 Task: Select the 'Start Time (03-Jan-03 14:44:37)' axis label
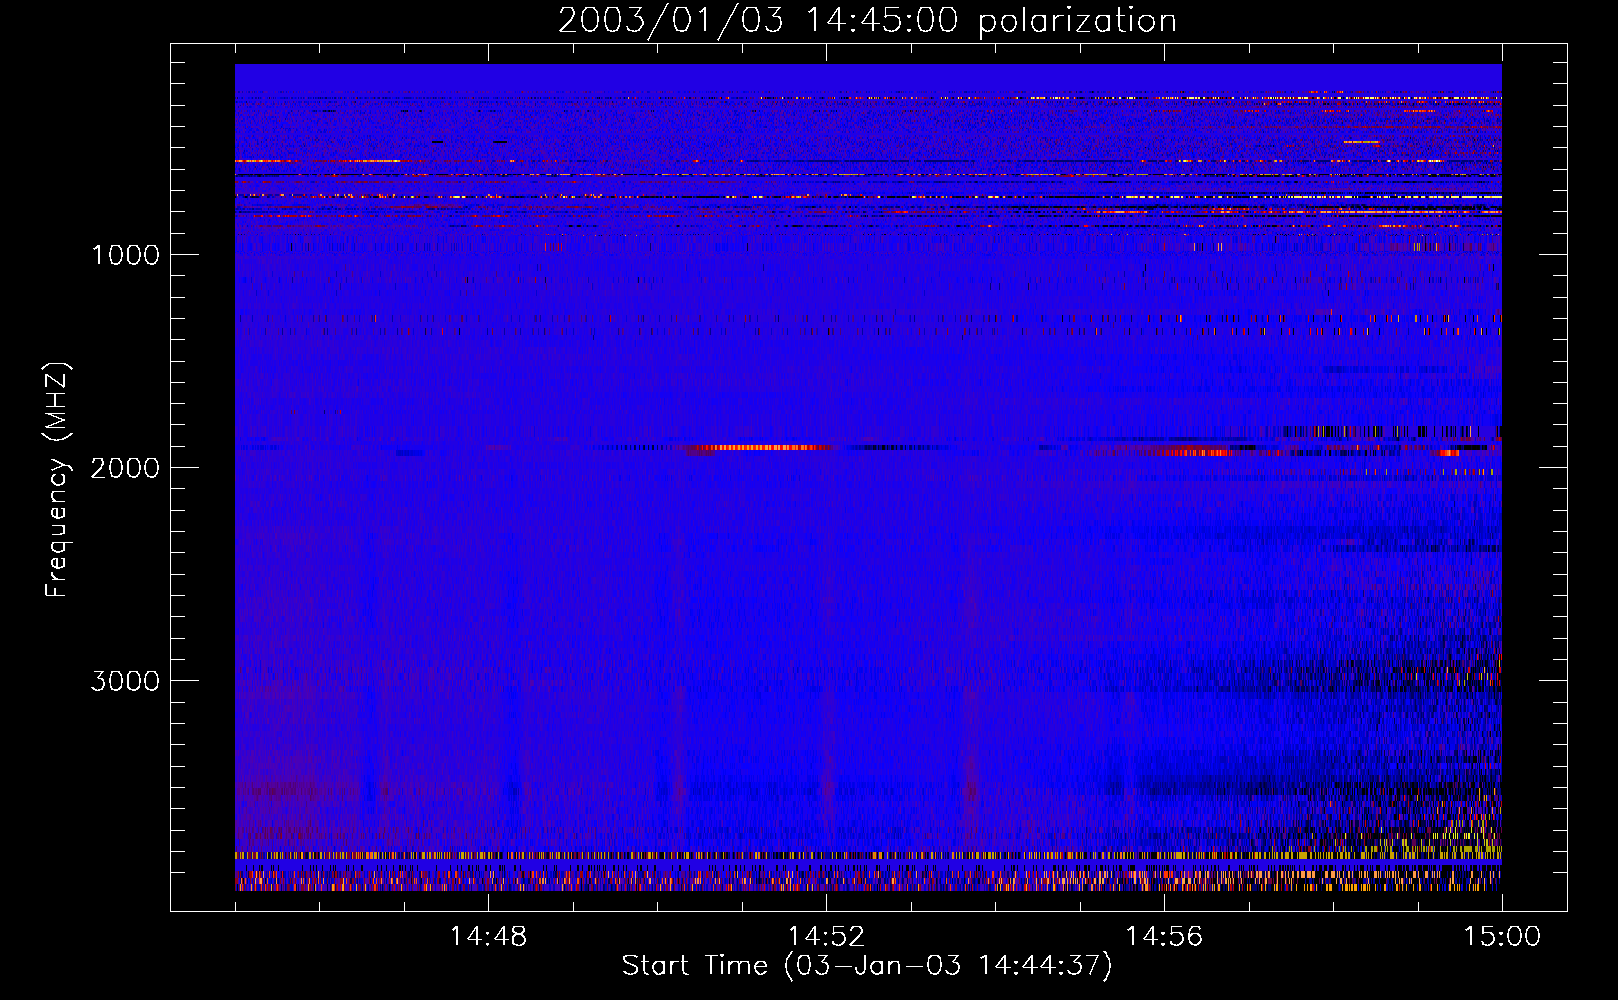(867, 966)
